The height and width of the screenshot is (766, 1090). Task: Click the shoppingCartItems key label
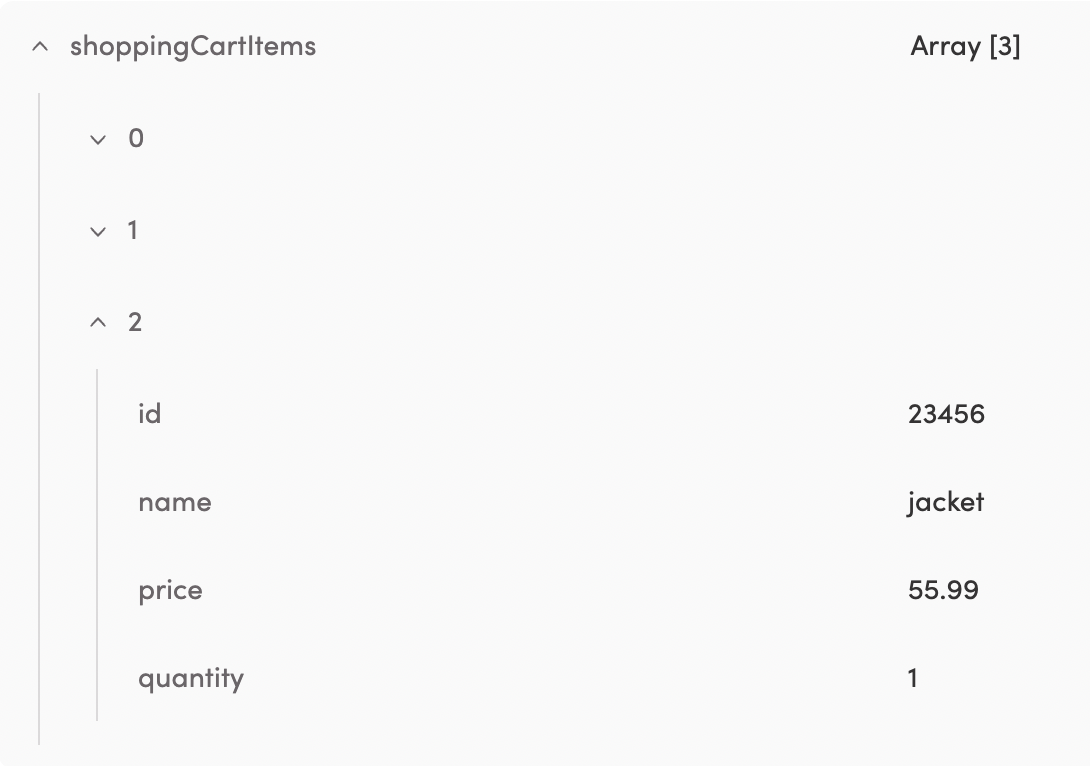click(x=193, y=46)
